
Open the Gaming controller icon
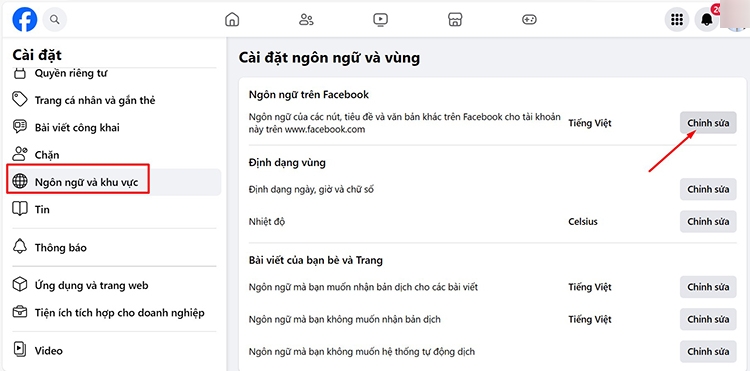point(529,20)
